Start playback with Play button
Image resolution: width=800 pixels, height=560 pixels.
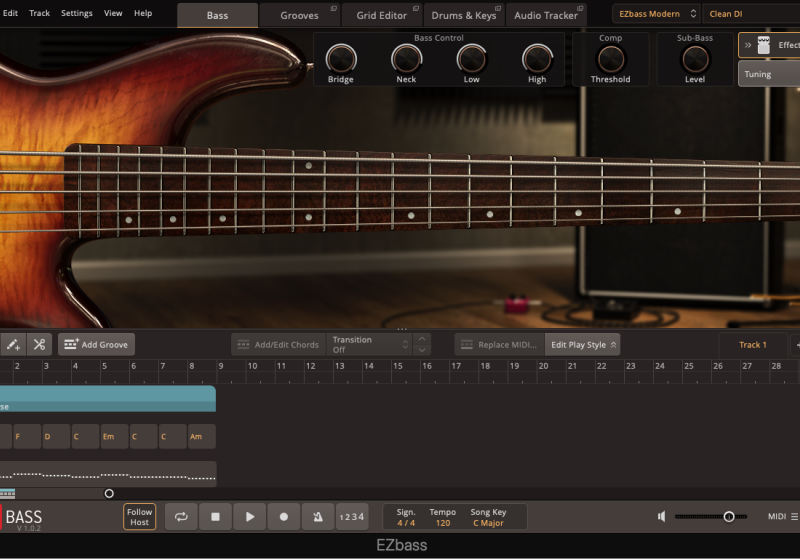point(249,517)
